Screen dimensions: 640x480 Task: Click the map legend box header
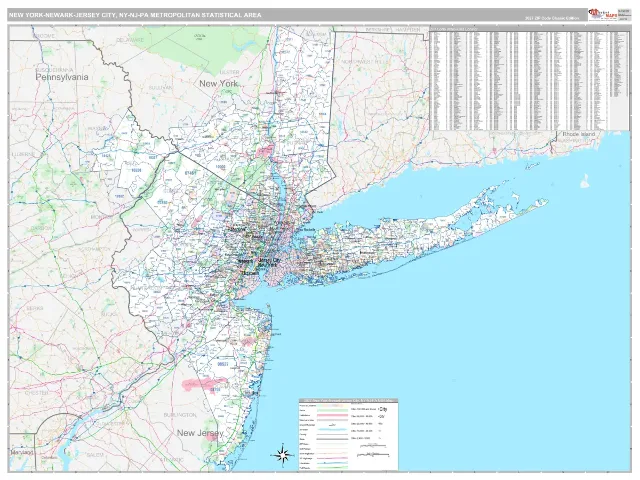click(348, 400)
